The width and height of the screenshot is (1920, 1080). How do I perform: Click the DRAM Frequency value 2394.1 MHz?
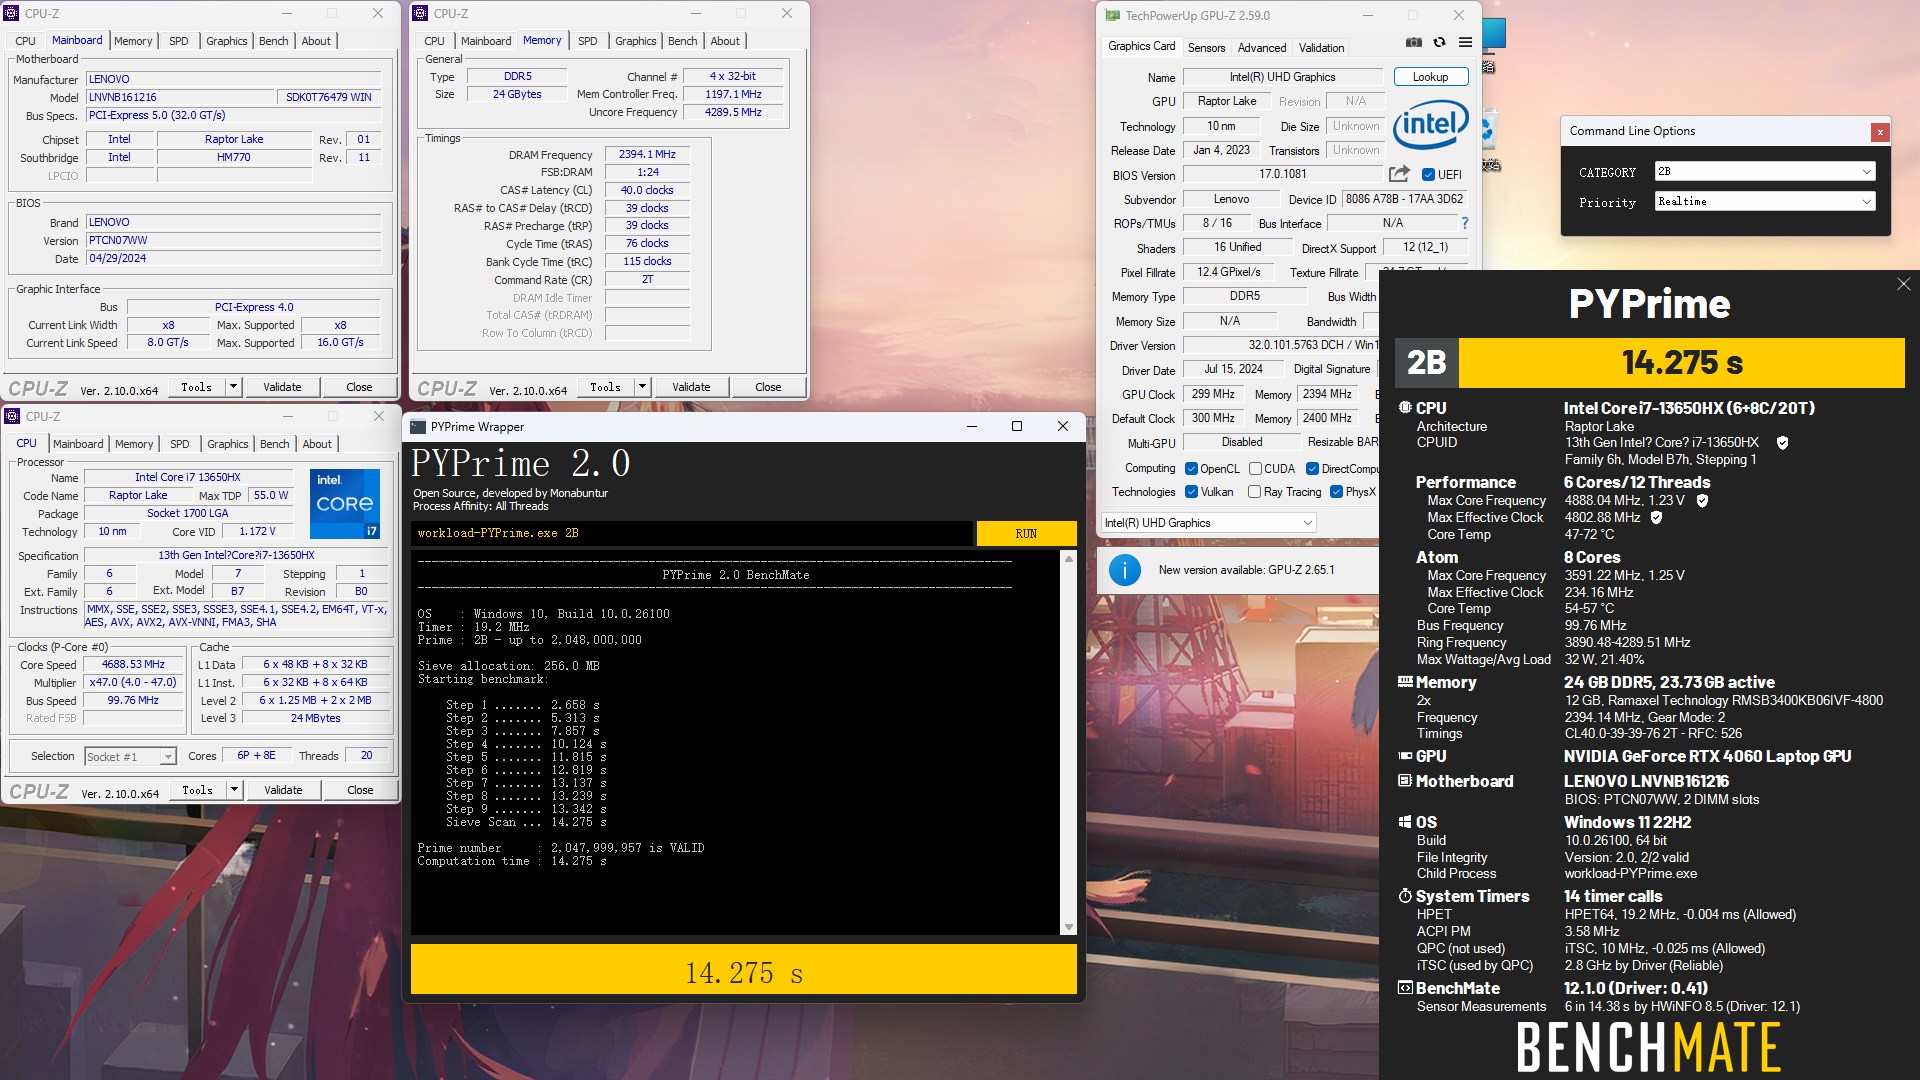tap(647, 154)
